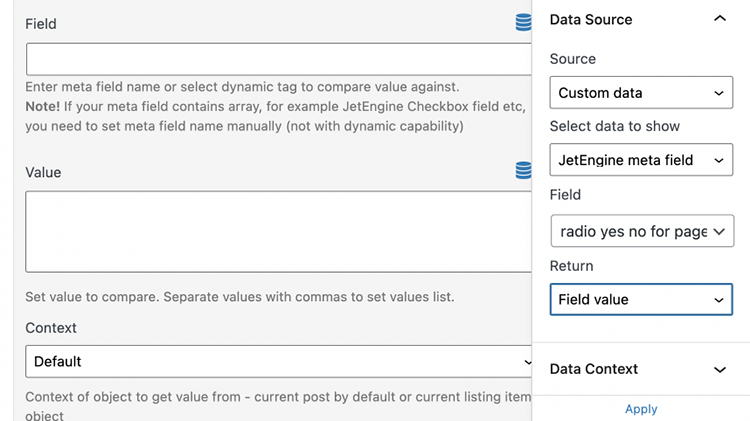
Task: Click 'Context of object to get value' description
Action: [x=278, y=406]
